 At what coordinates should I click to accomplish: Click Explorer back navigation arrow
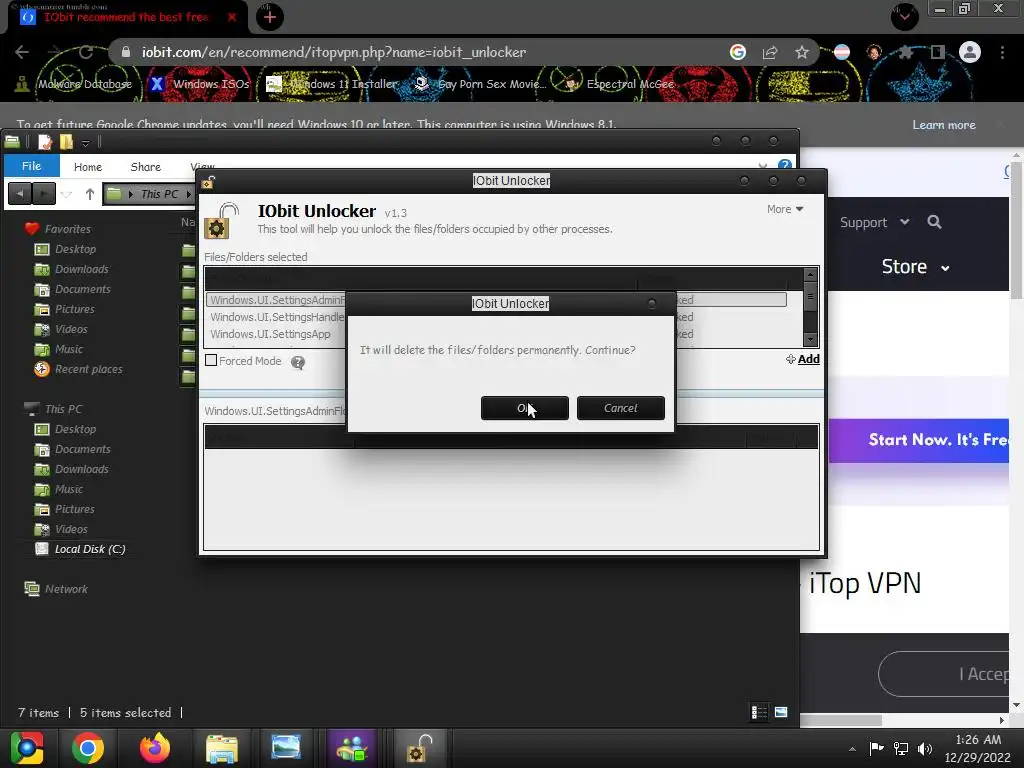click(20, 193)
